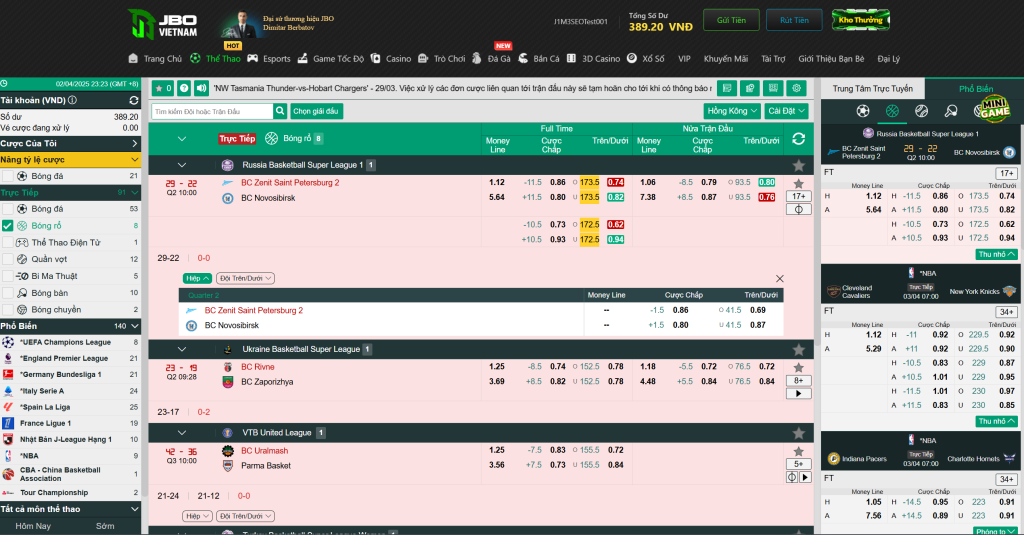The width and height of the screenshot is (1024, 535).
Task: Switch to Trung Tâm Trực Tuyến tab
Action: coord(872,89)
